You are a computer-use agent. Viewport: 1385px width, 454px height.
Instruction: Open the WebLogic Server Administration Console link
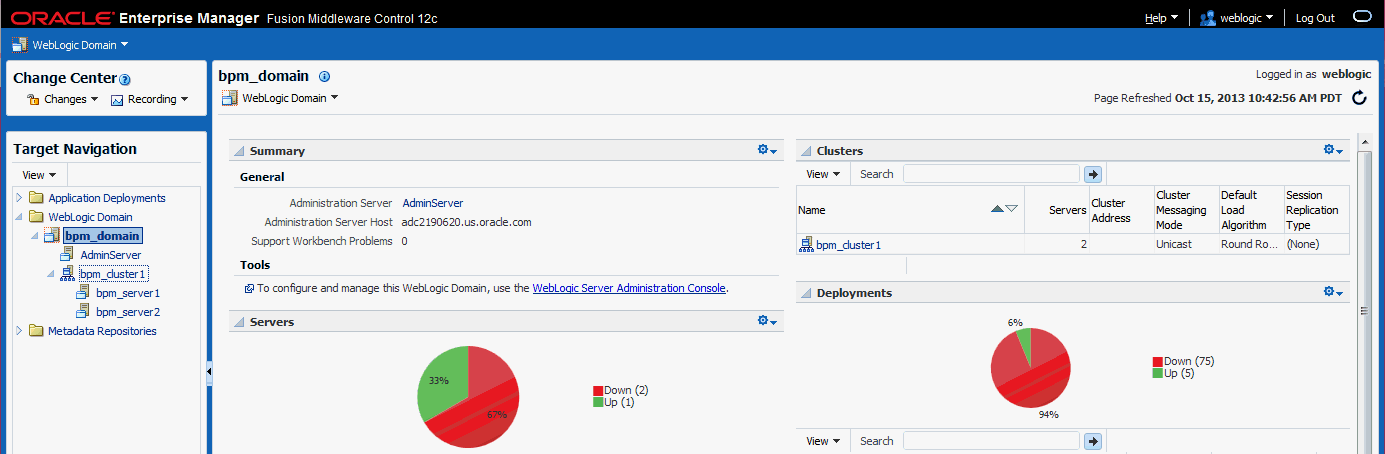coord(629,288)
